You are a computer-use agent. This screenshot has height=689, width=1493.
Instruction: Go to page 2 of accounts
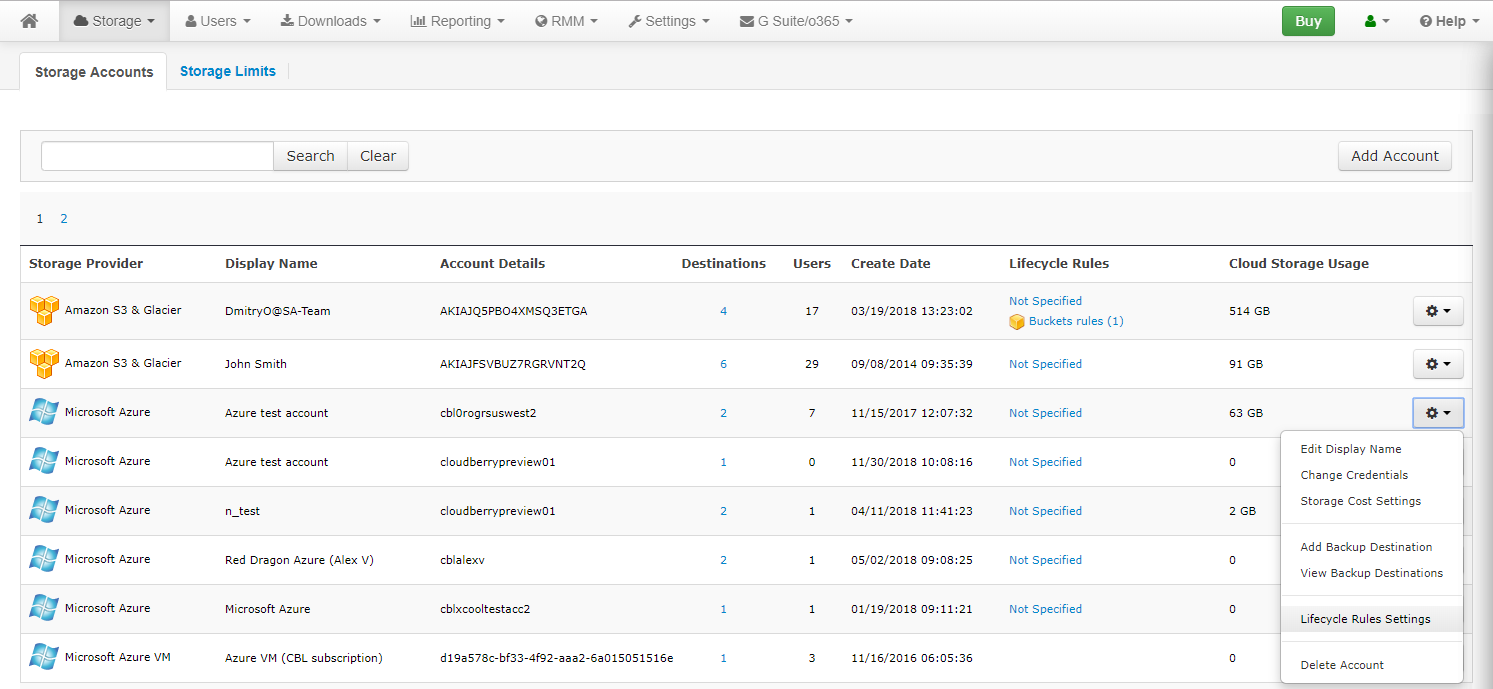tap(64, 219)
